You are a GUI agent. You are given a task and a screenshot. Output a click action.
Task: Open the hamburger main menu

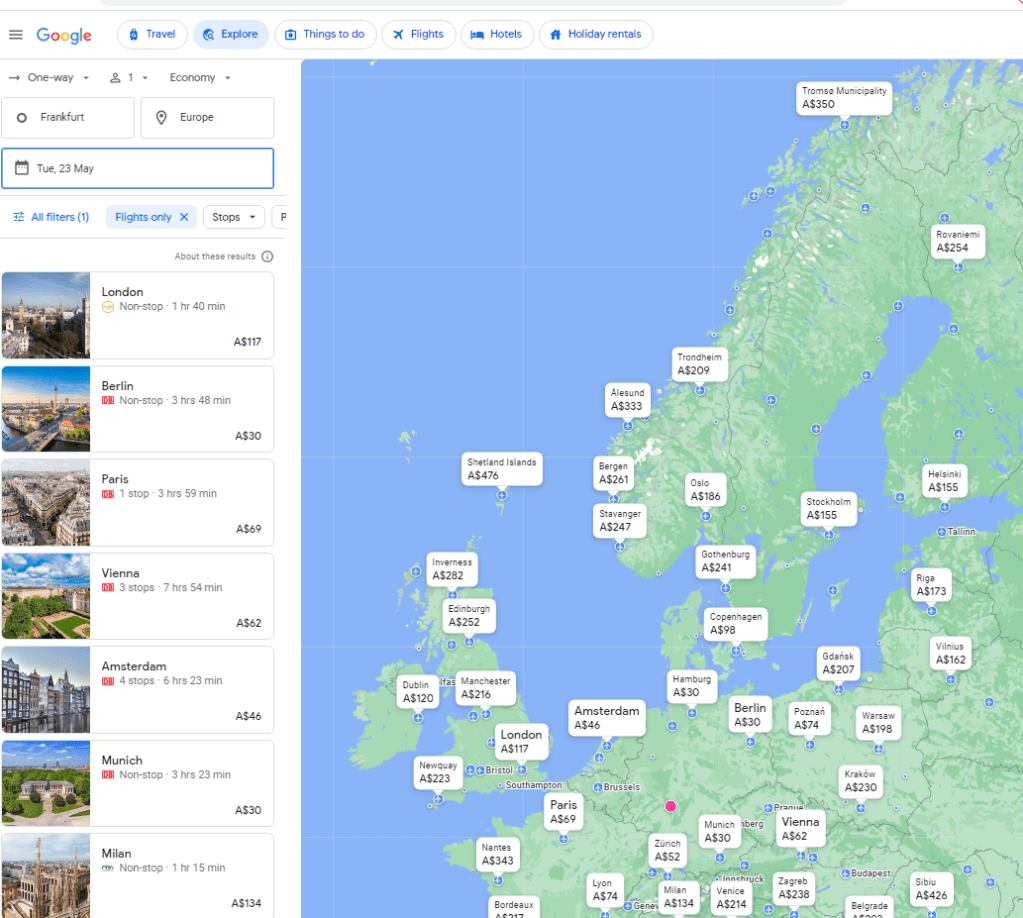point(15,35)
